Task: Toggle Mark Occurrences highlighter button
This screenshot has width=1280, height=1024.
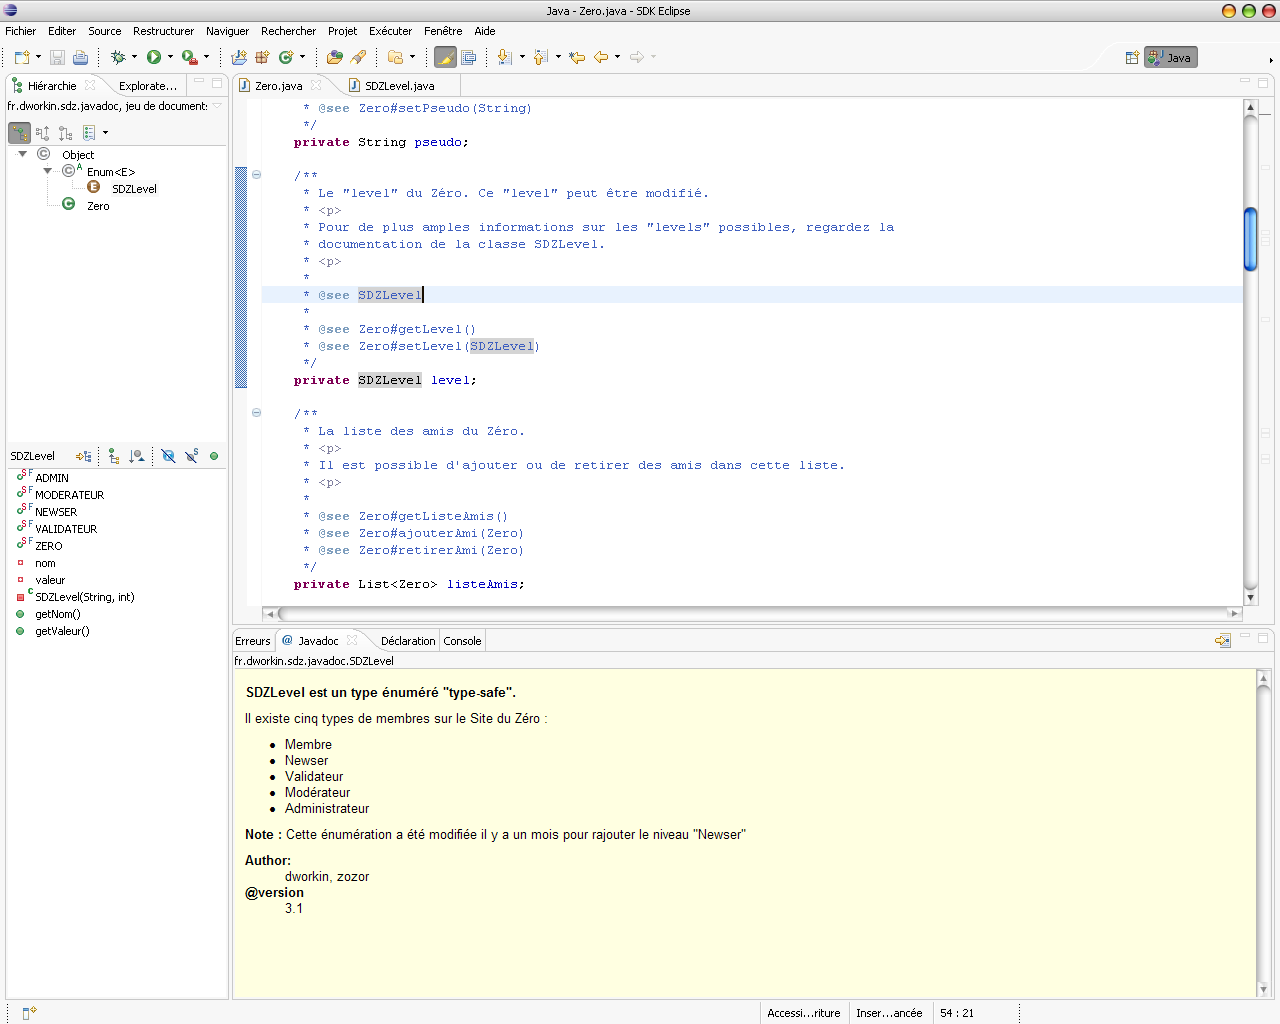Action: coord(445,58)
